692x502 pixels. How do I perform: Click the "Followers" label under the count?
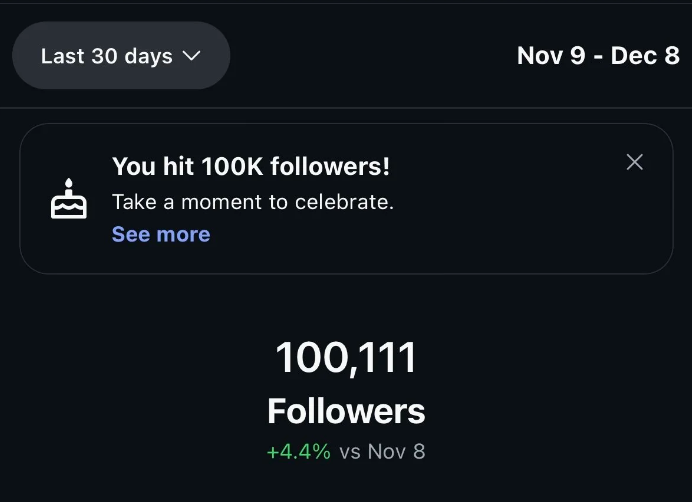(x=346, y=411)
